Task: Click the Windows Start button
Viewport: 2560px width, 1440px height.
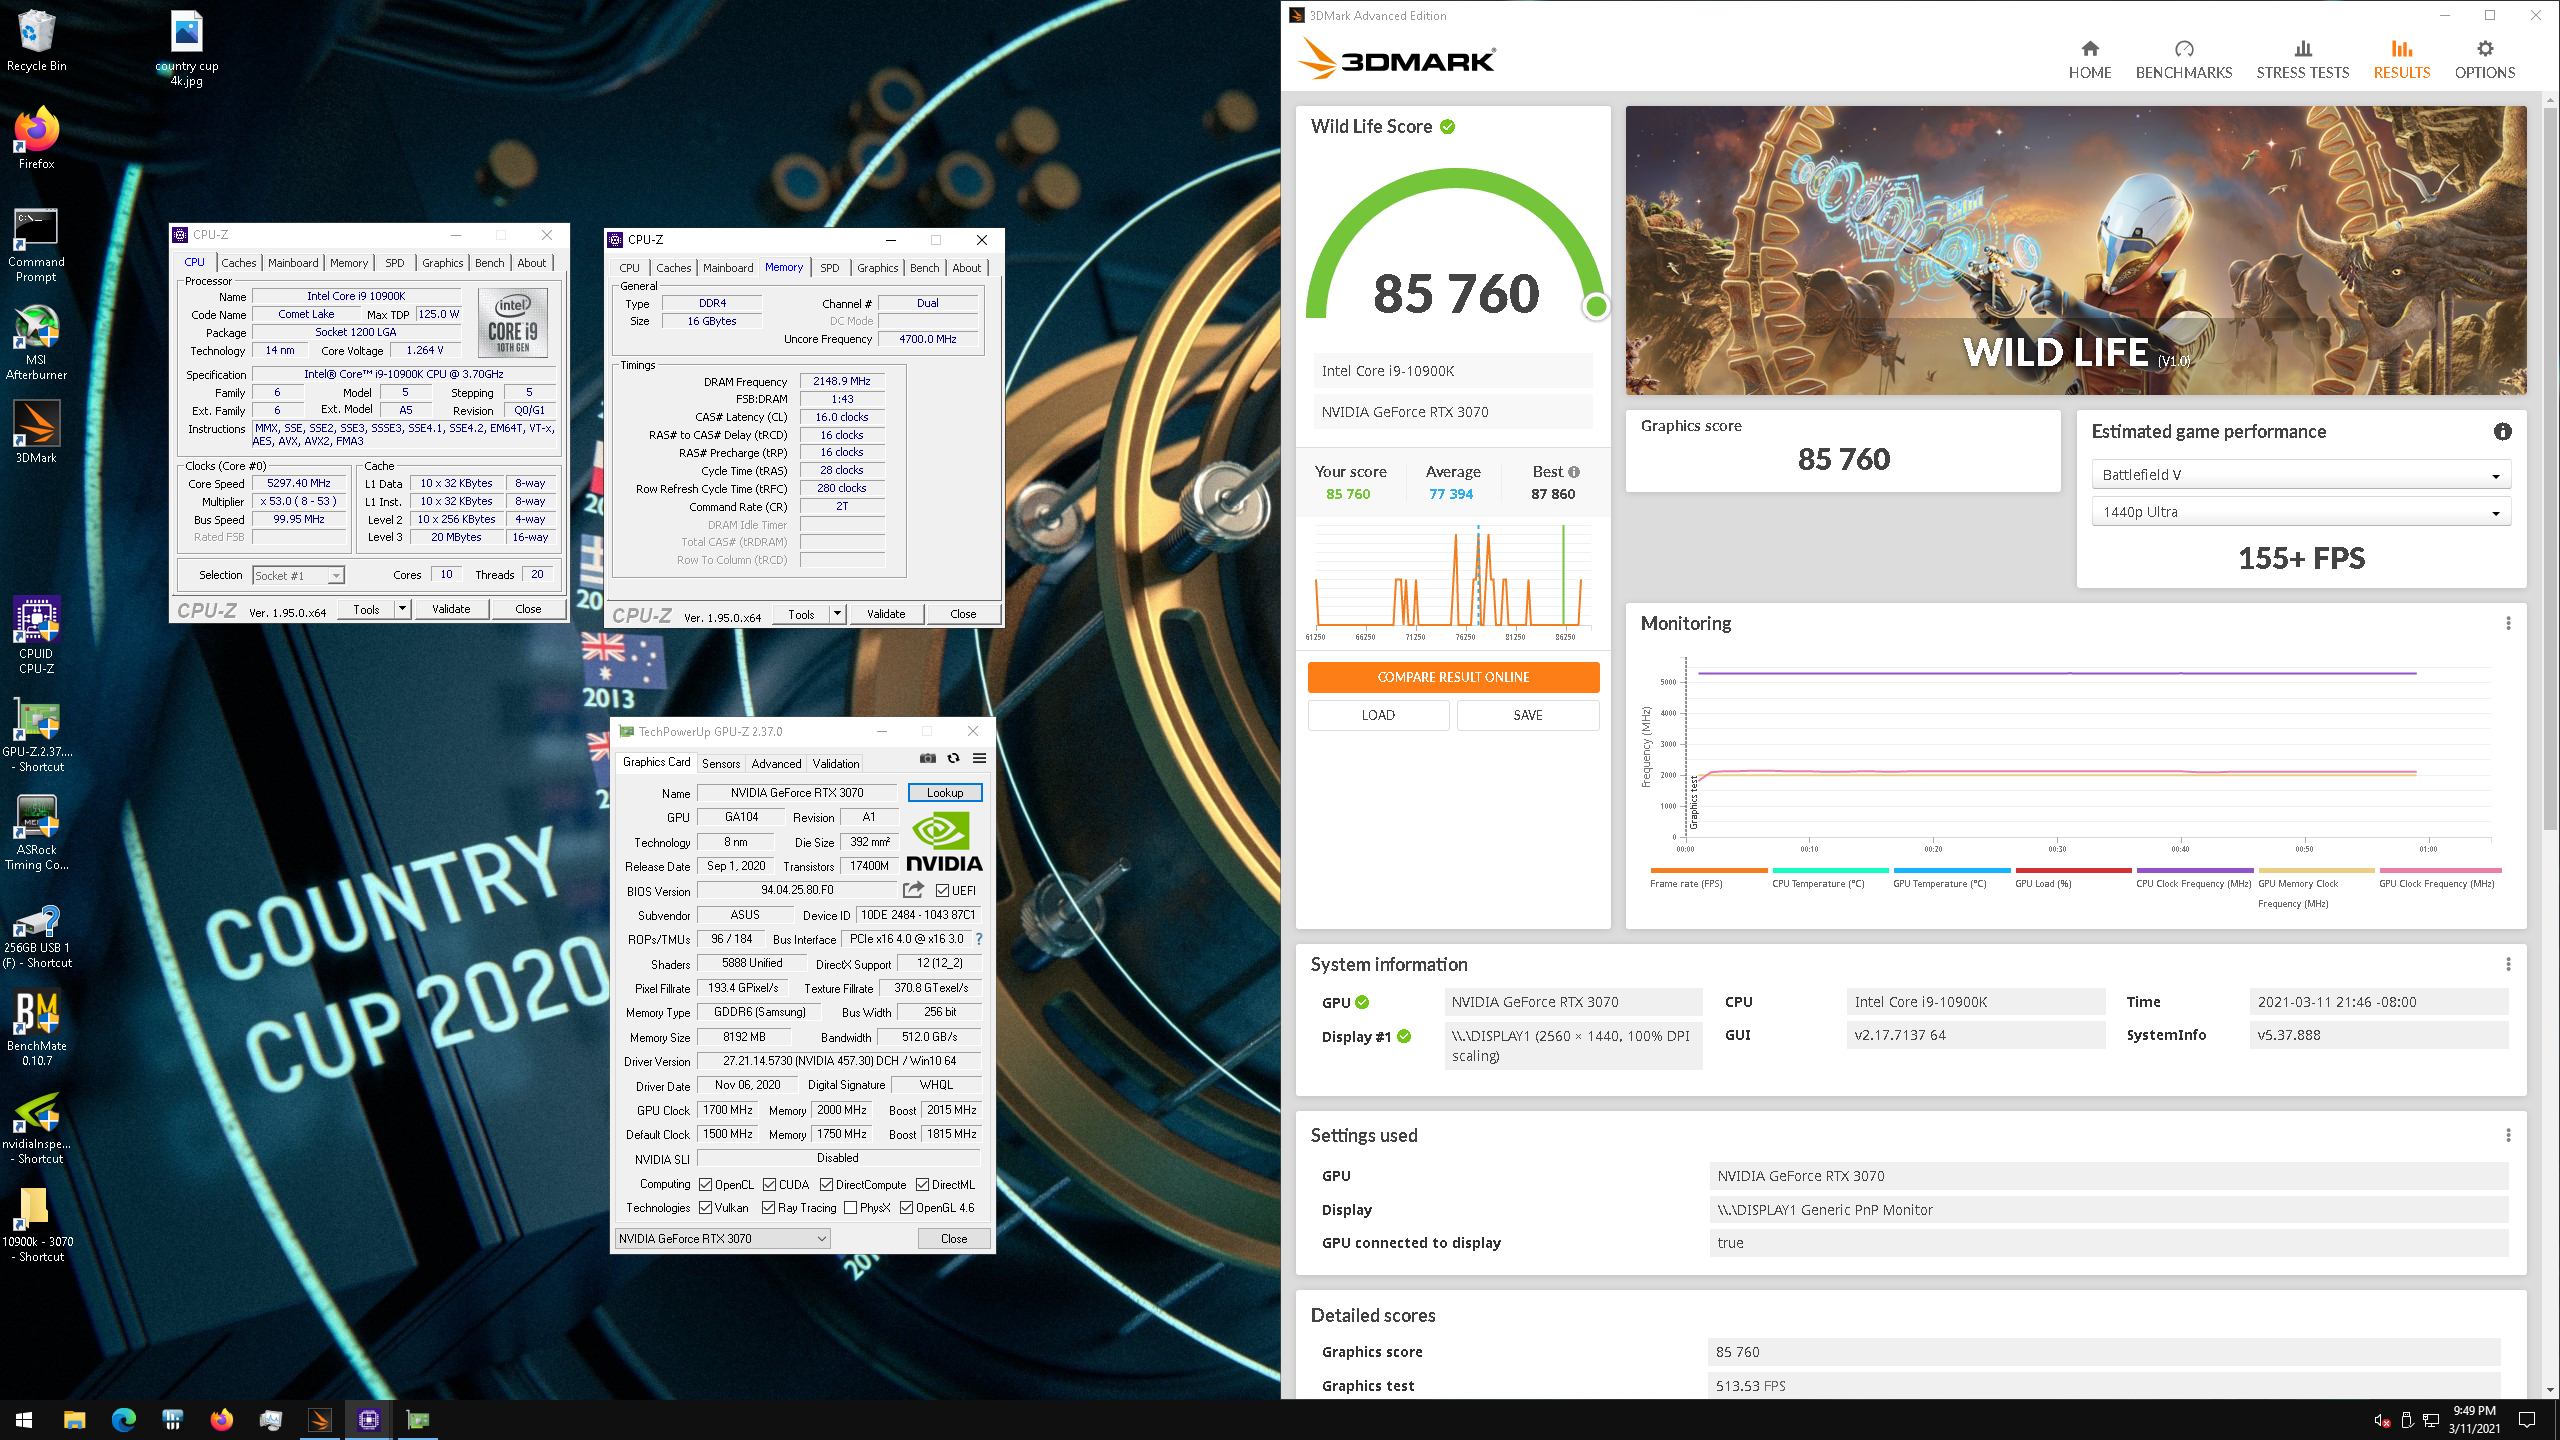Action: 24,1419
